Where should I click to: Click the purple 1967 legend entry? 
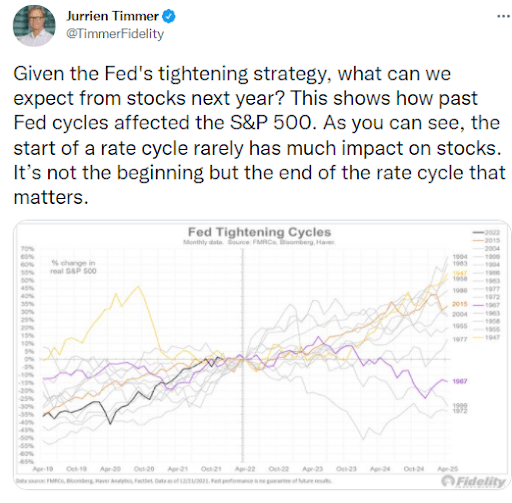click(486, 305)
